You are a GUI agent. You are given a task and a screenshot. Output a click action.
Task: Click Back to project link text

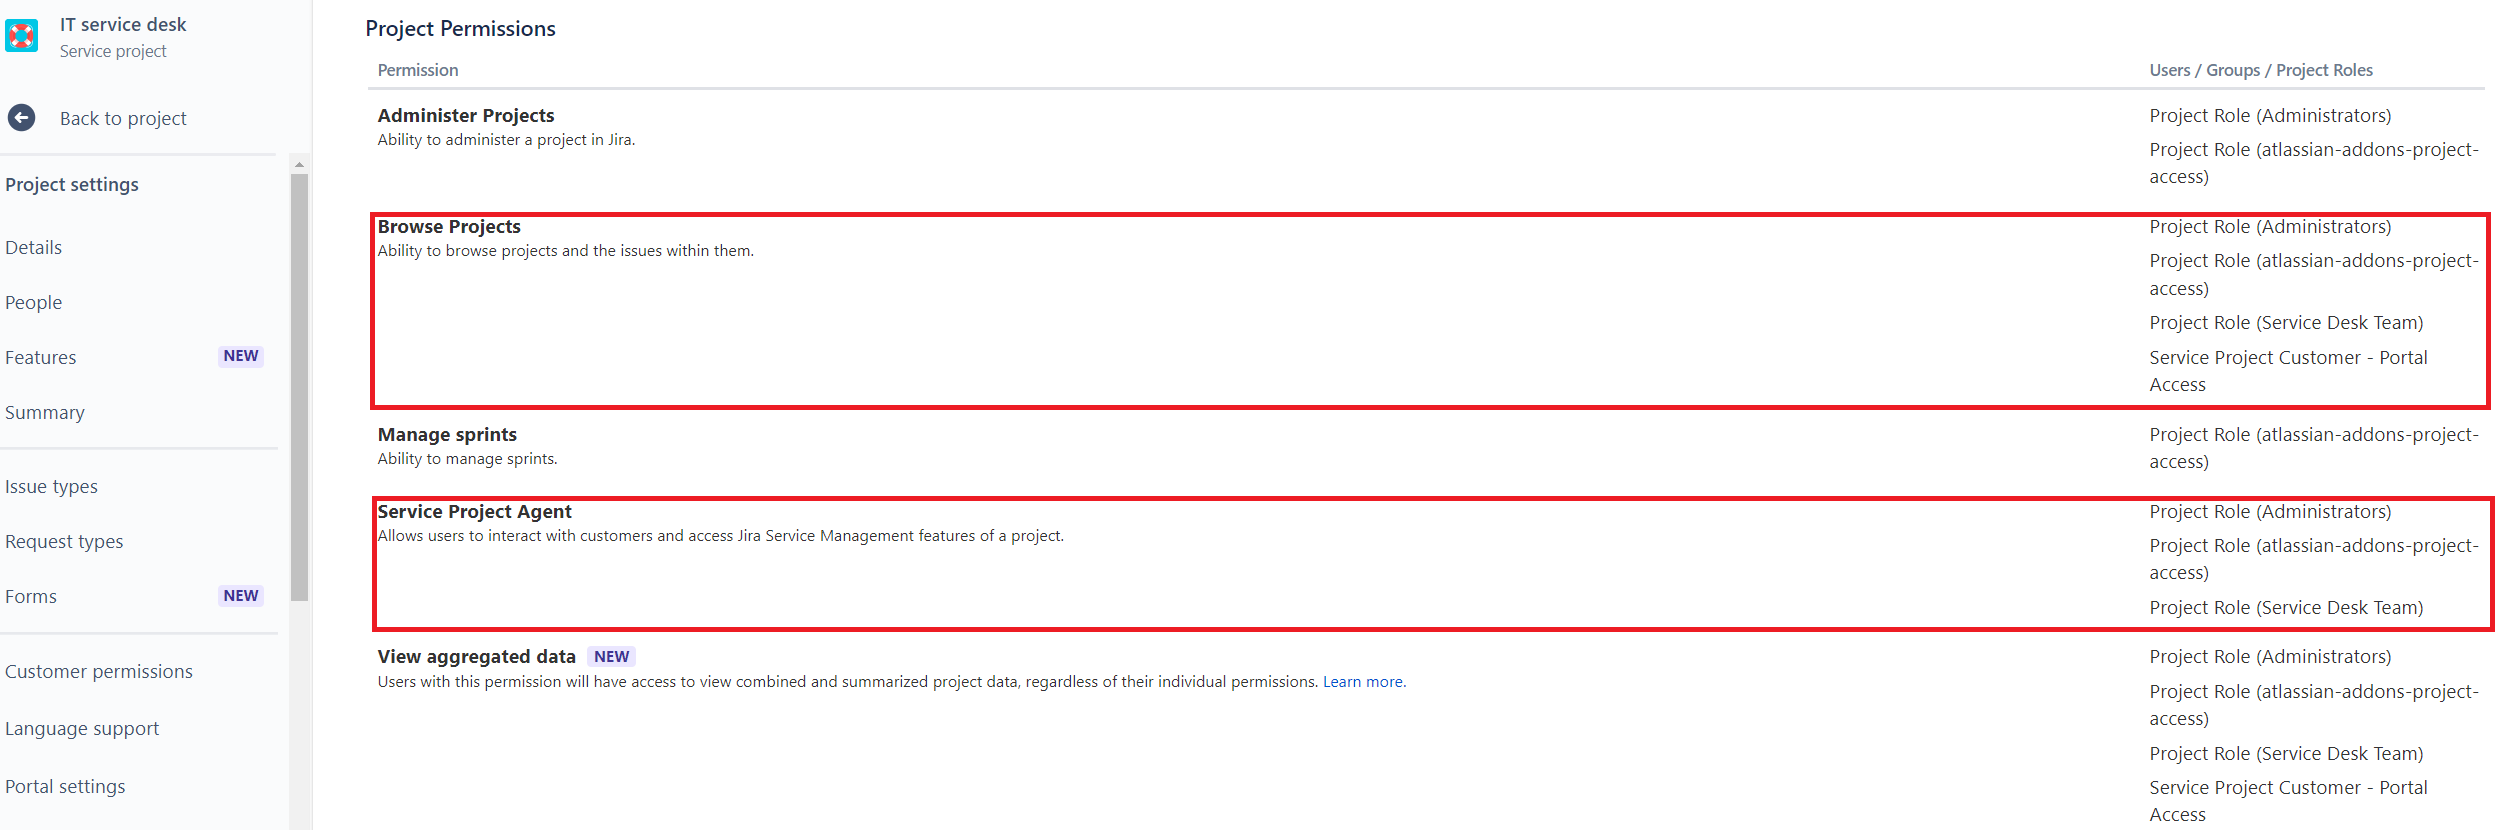coord(123,119)
